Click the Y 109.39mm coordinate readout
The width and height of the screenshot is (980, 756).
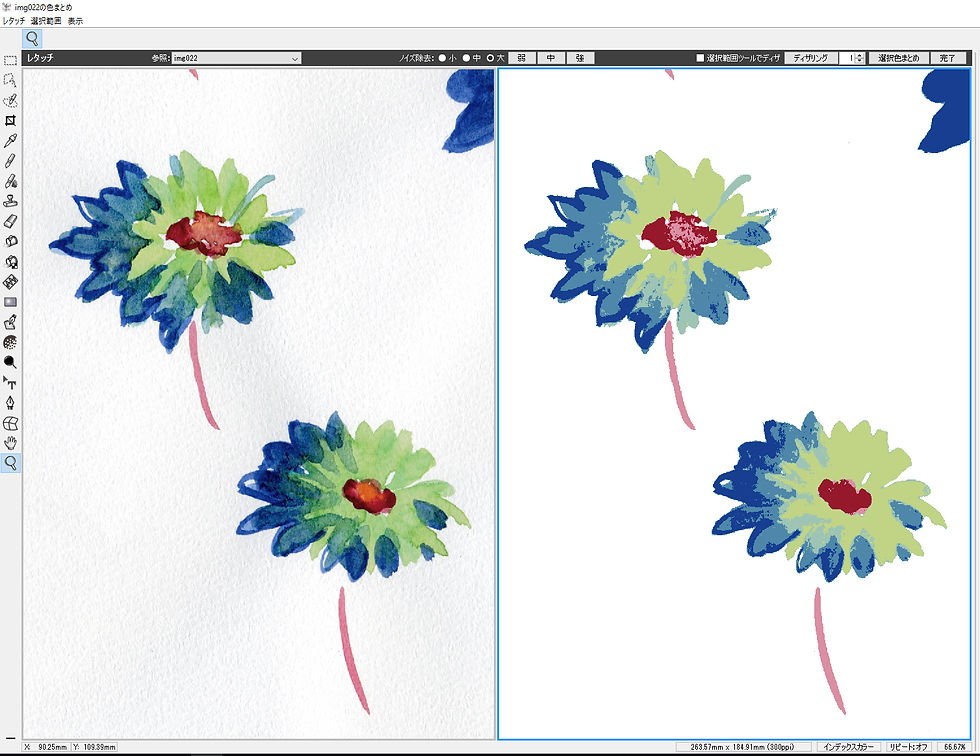coord(94,747)
